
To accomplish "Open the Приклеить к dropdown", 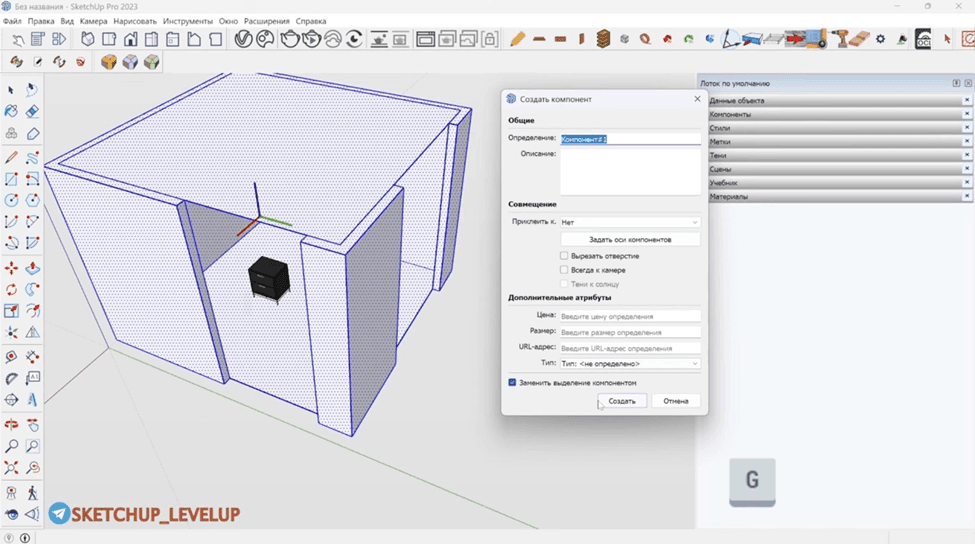I will [x=630, y=222].
